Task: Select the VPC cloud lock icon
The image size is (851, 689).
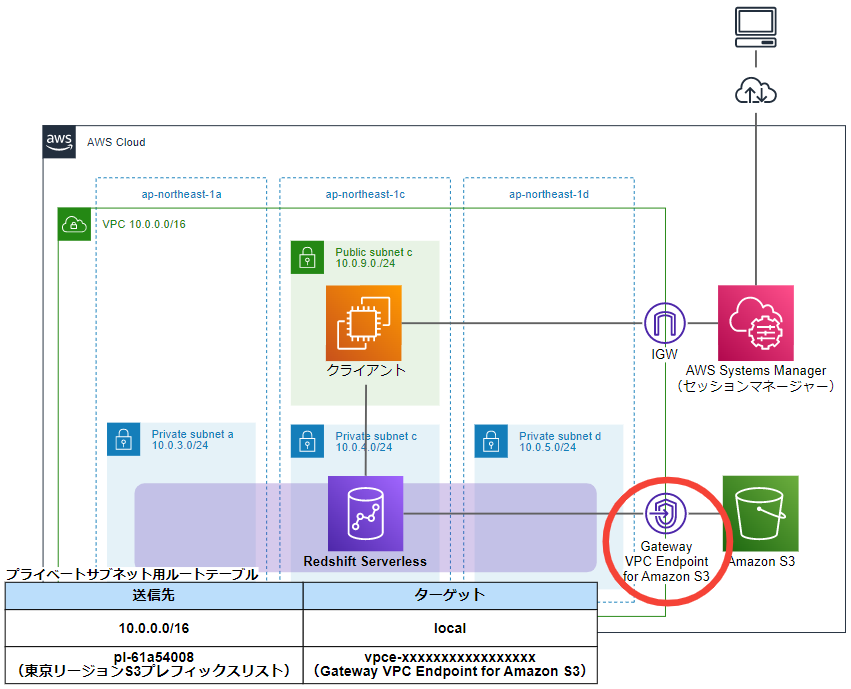Action: (x=74, y=224)
